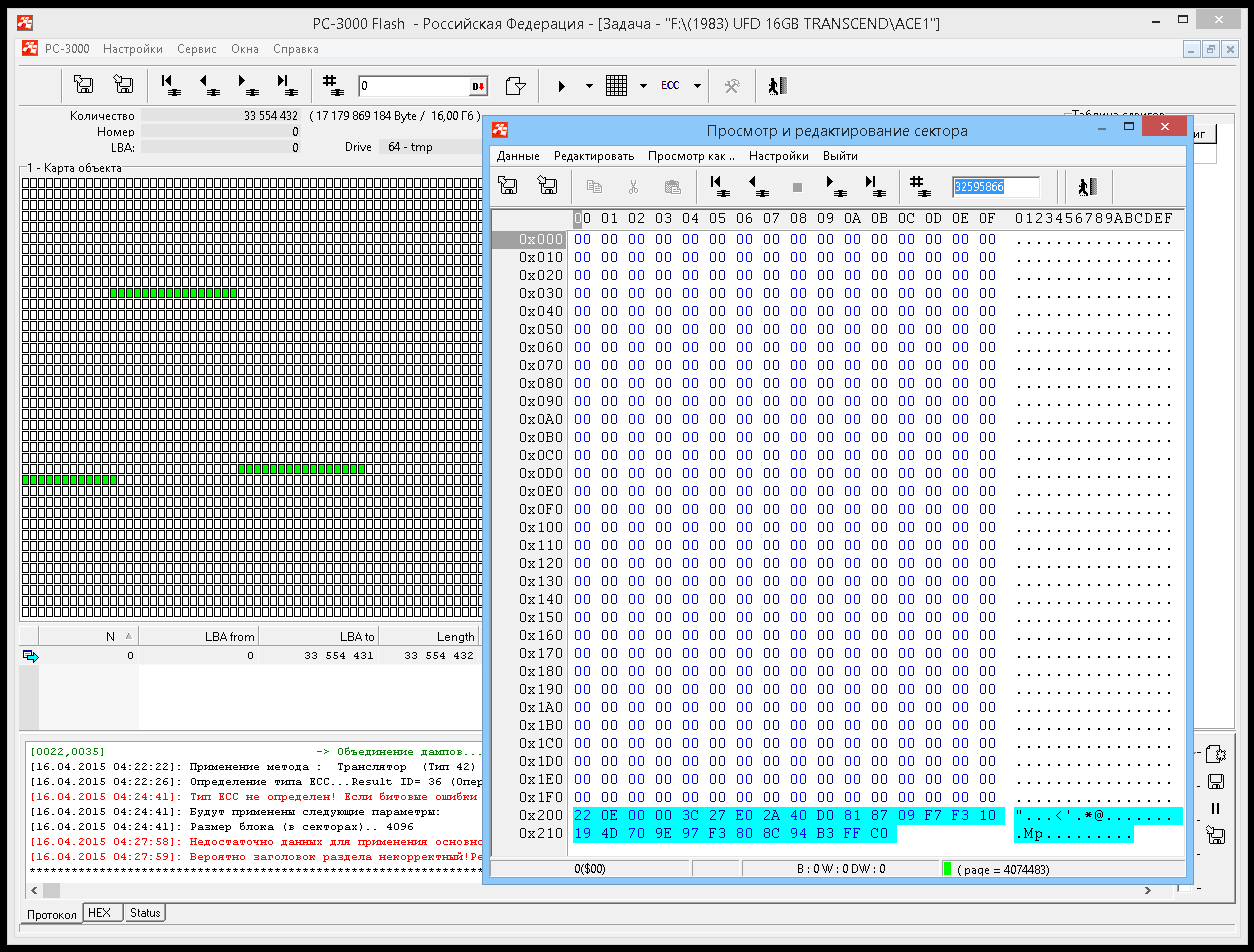Click the hammer tools icon in main toolbar
The width and height of the screenshot is (1254, 952).
click(x=732, y=86)
